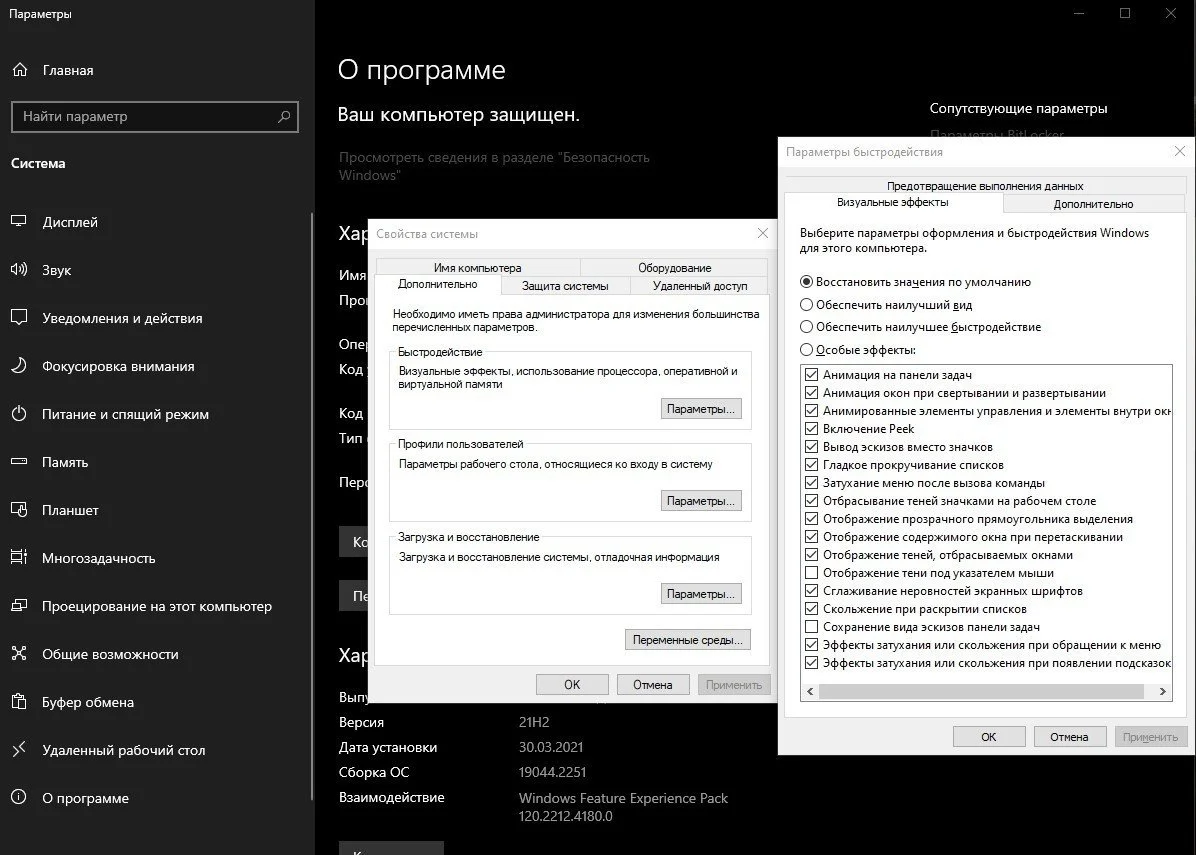Click the Home icon beside Главная
This screenshot has height=855, width=1196.
20,69
